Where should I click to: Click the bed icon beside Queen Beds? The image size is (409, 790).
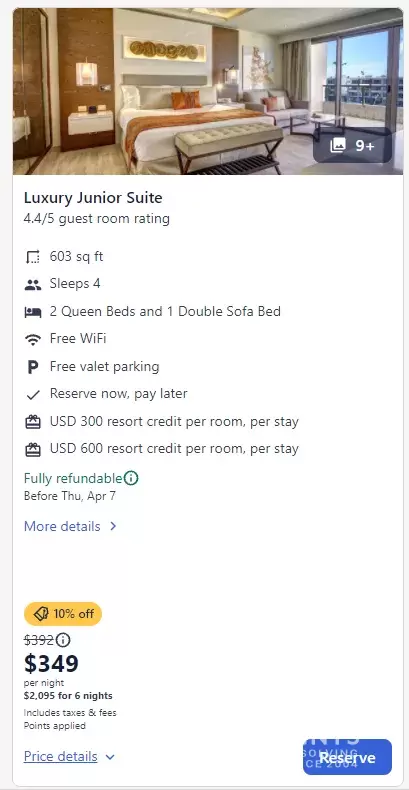(x=32, y=312)
